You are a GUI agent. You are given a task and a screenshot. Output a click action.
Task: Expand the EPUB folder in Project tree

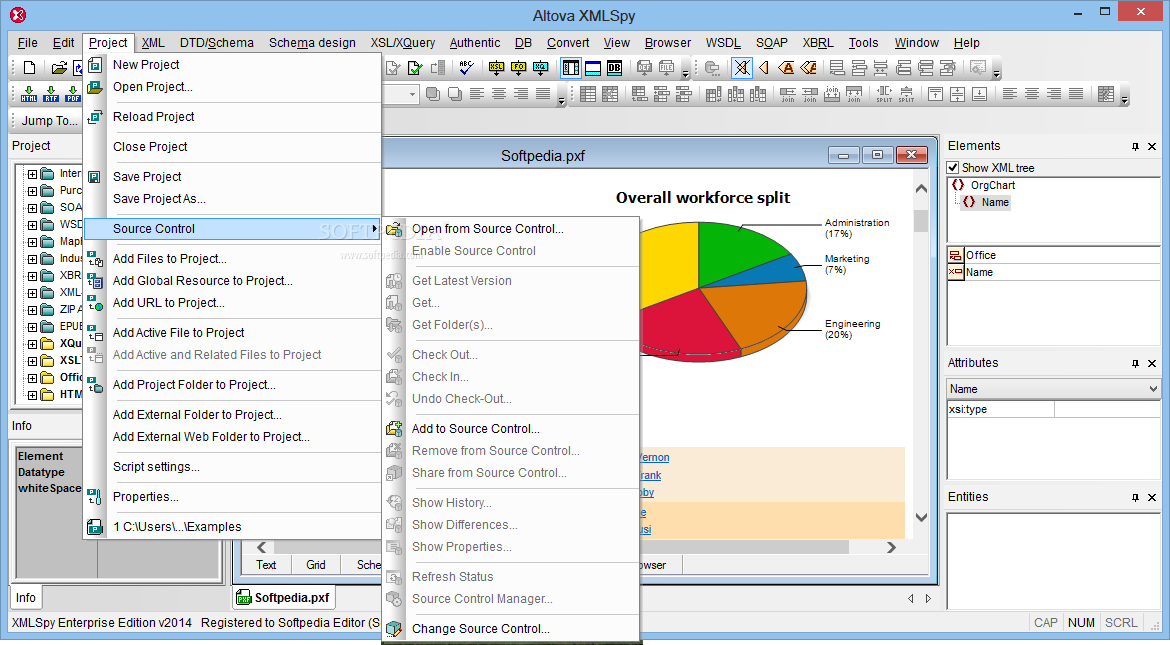32,327
